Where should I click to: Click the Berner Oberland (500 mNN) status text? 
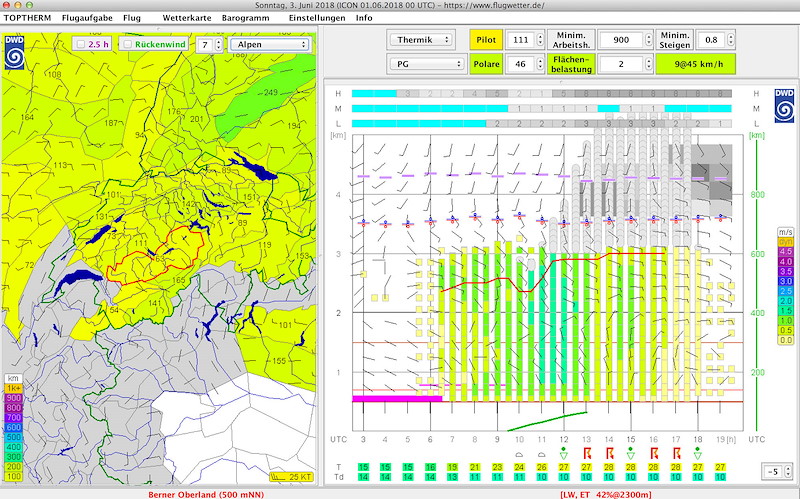(x=206, y=494)
